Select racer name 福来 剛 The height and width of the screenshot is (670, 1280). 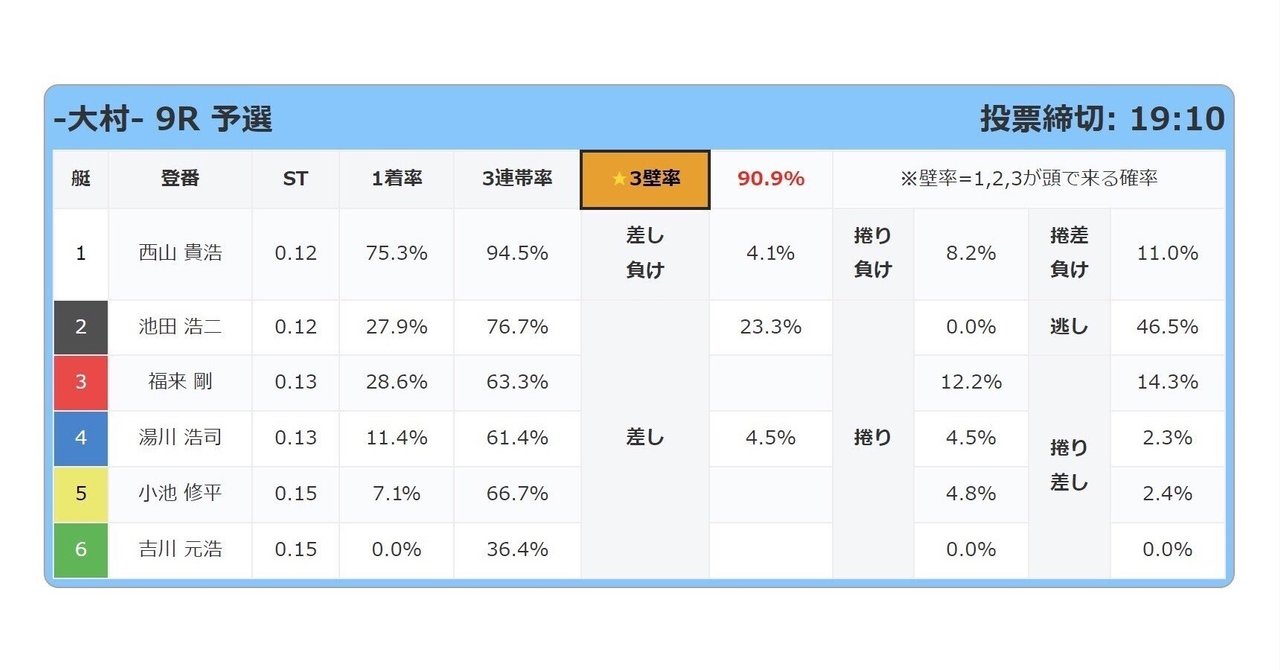(180, 382)
